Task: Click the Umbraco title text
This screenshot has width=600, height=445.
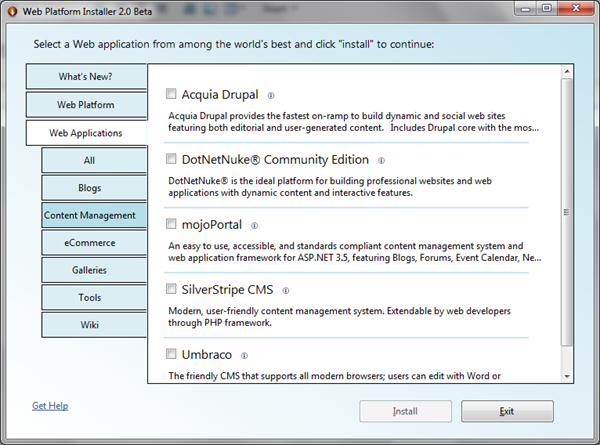Action: pos(207,355)
